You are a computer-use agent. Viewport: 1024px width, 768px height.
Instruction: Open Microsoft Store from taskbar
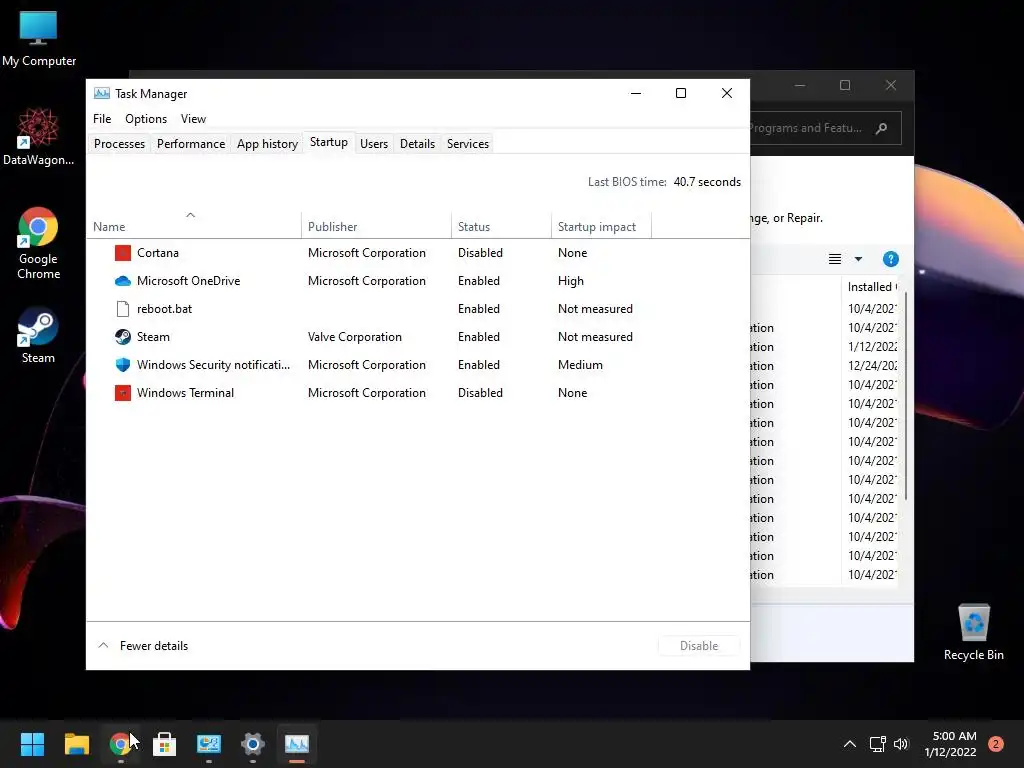click(x=165, y=744)
